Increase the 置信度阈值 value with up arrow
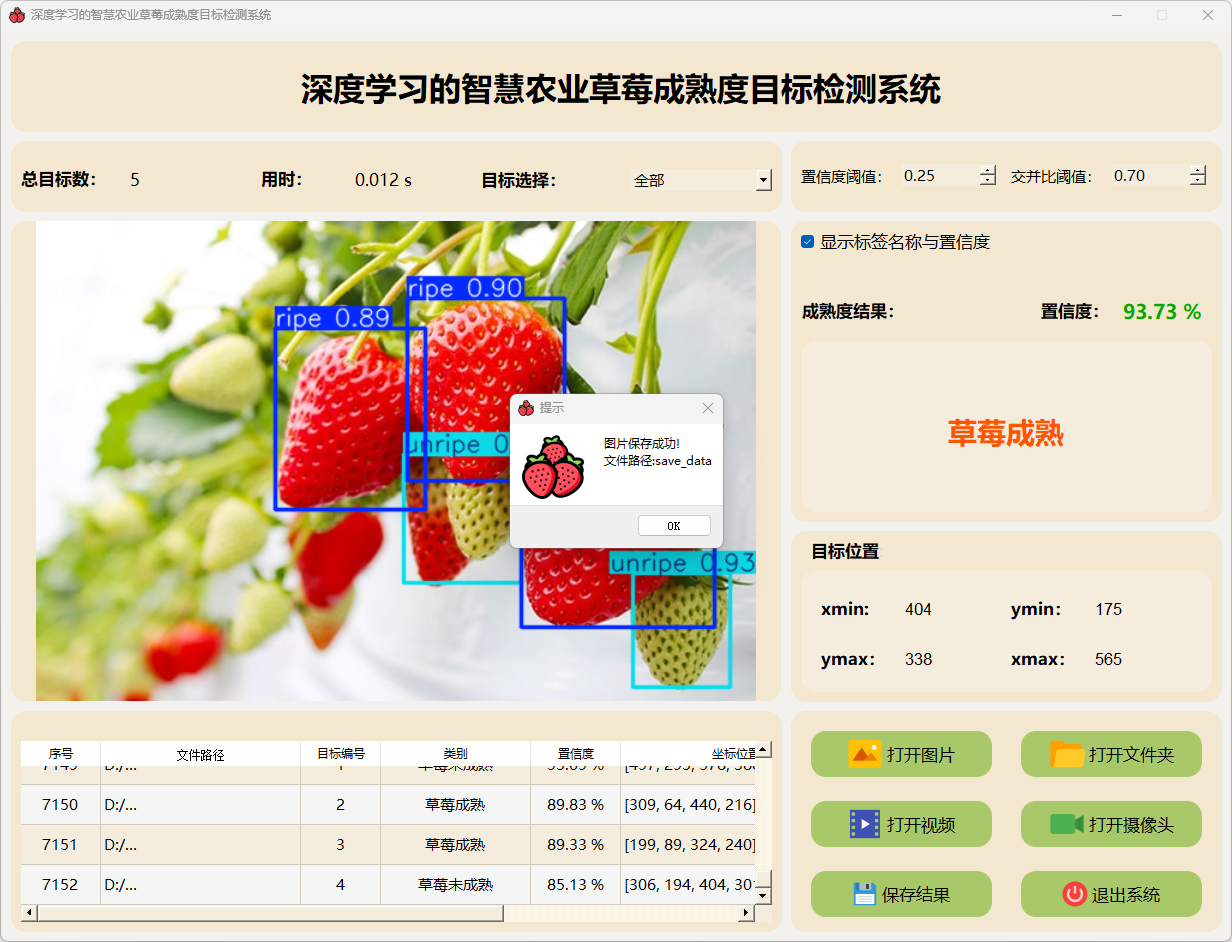 tap(988, 170)
